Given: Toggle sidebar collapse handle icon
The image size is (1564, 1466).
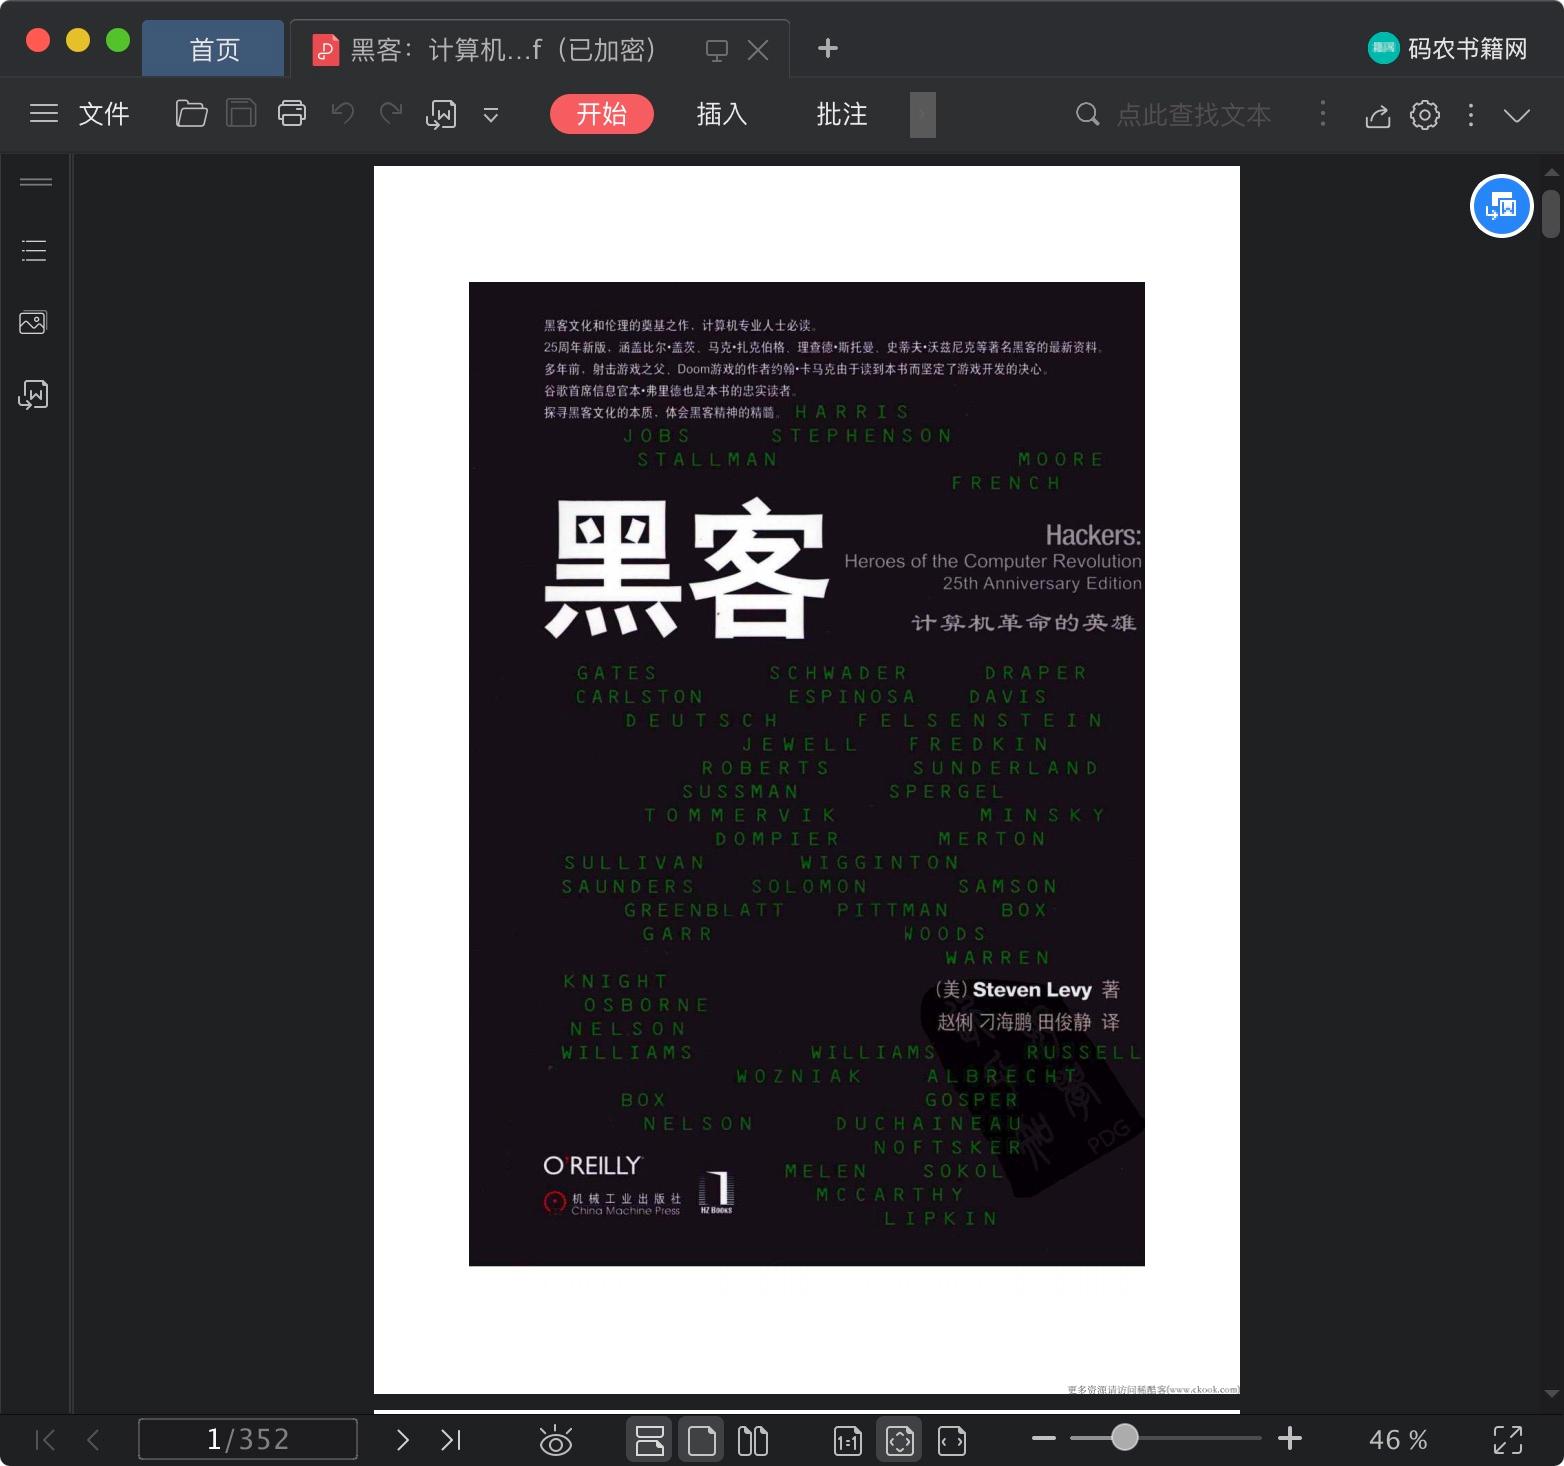Looking at the screenshot, I should pos(36,182).
